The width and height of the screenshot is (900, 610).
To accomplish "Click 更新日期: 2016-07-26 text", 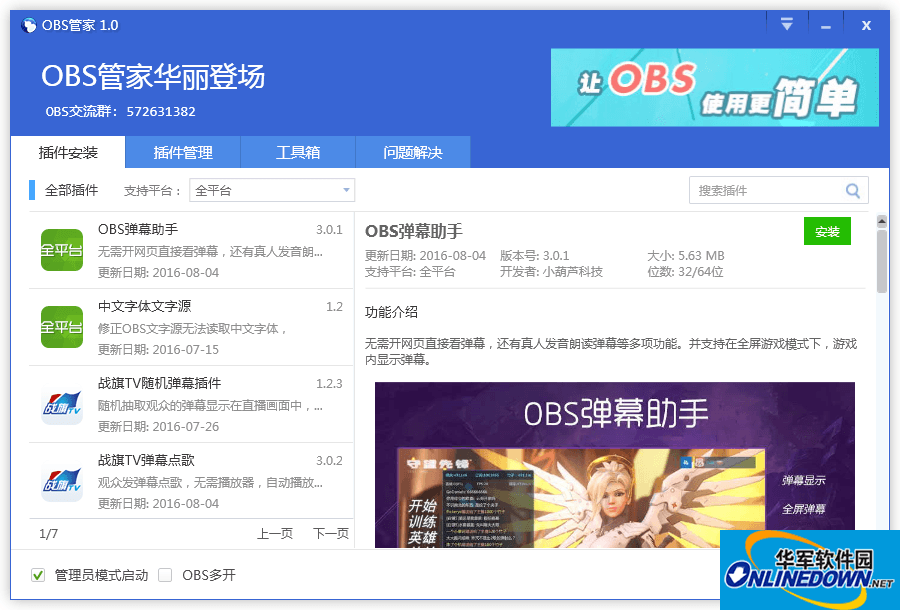I will [x=158, y=426].
